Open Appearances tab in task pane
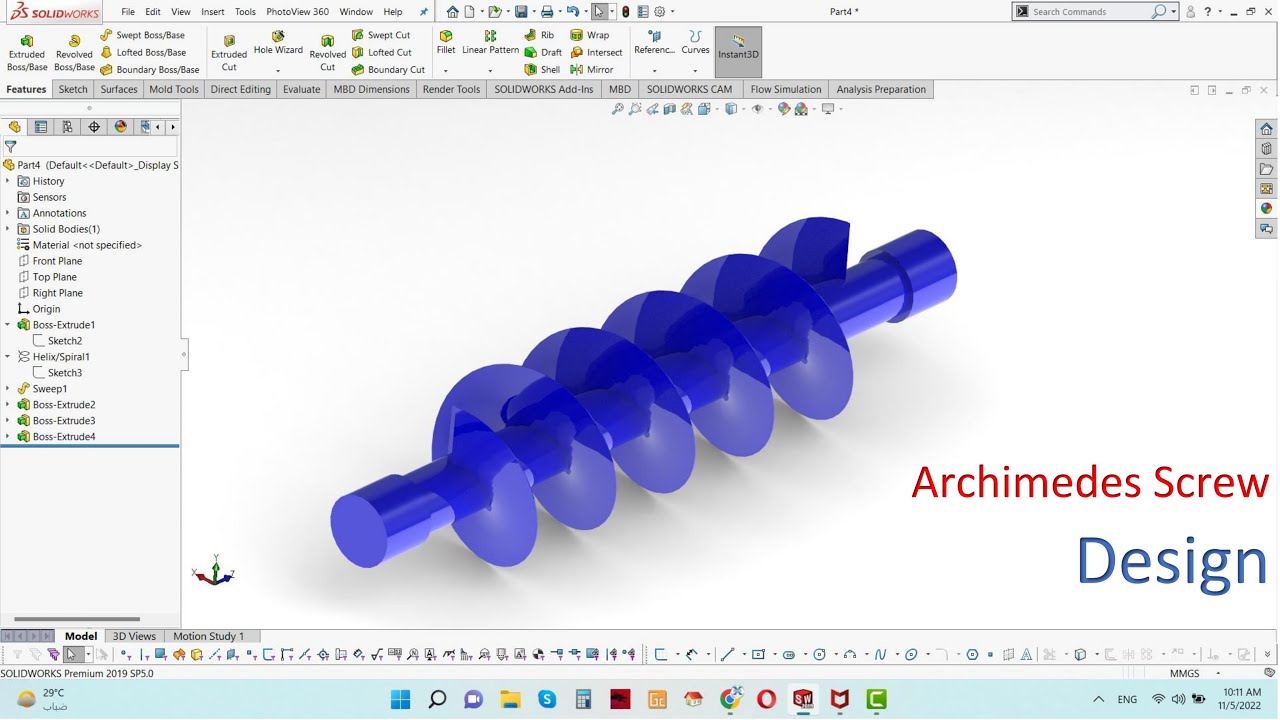Viewport: 1280px width, 720px height. tap(1267, 209)
